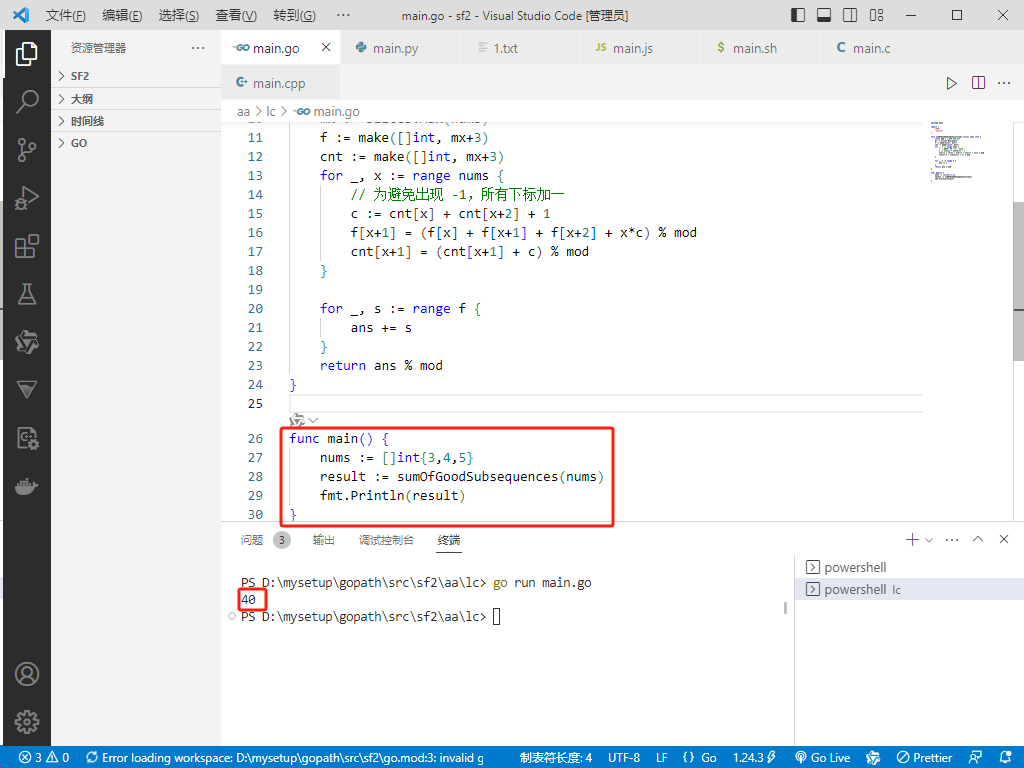This screenshot has height=768, width=1024.
Task: Click Go Live in status bar
Action: (x=822, y=758)
